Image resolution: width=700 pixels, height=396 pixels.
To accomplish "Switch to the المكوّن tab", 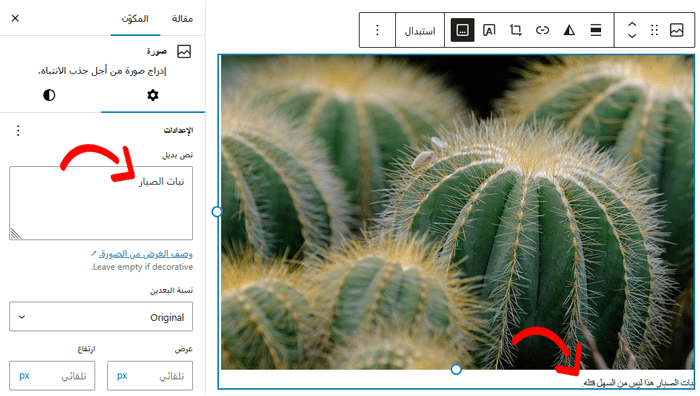I will click(135, 19).
